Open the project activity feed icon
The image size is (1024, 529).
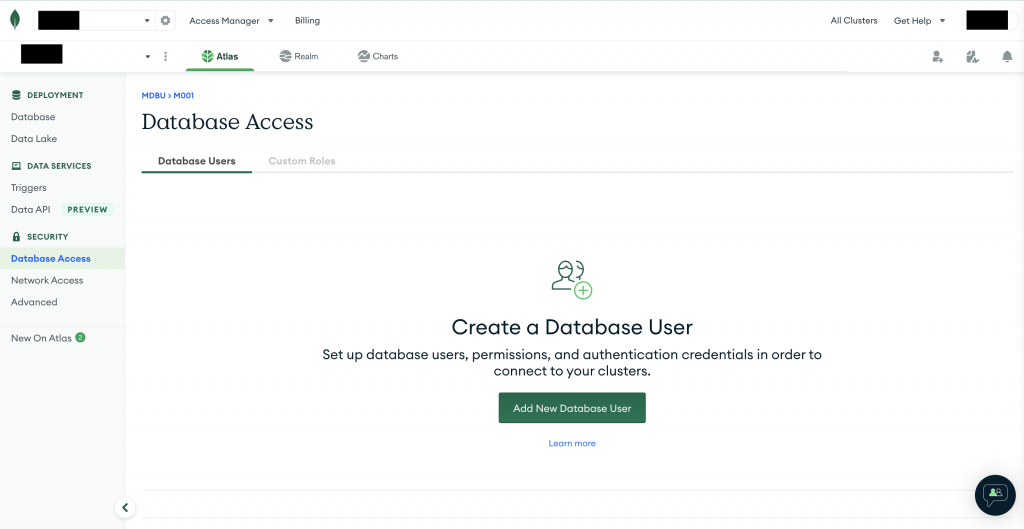[972, 57]
